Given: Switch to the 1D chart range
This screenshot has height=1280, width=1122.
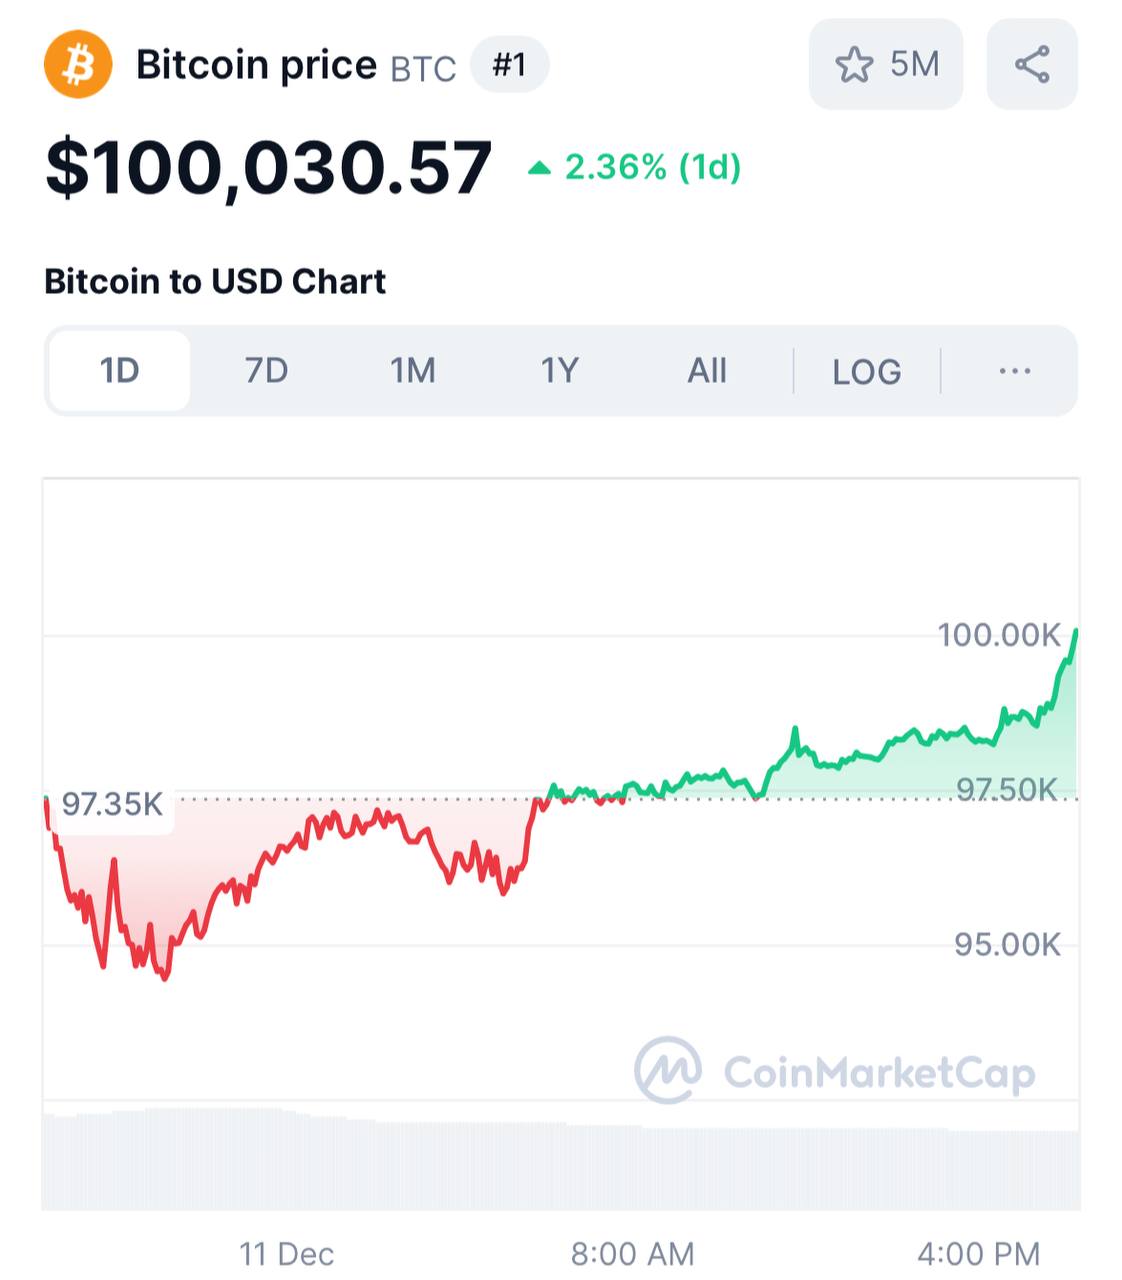Looking at the screenshot, I should pyautogui.click(x=119, y=371).
